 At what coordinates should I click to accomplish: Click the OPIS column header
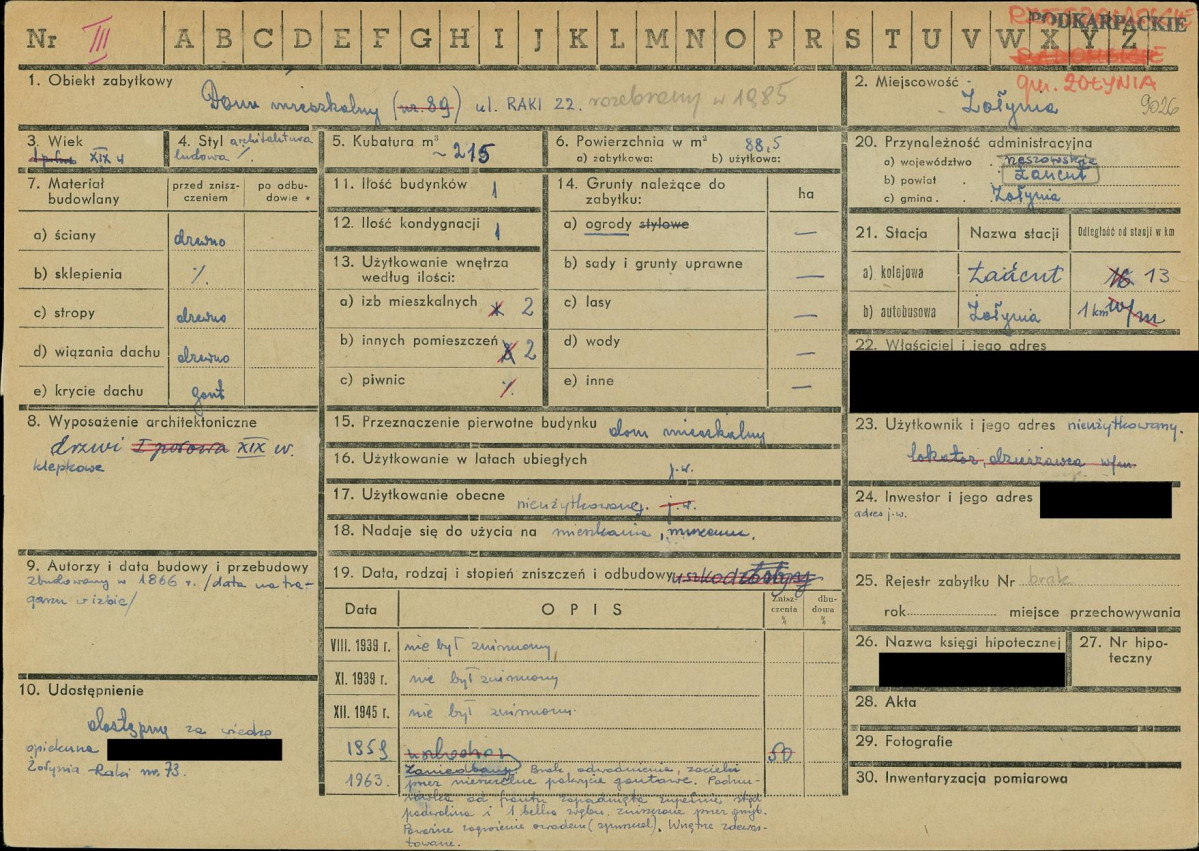point(582,610)
